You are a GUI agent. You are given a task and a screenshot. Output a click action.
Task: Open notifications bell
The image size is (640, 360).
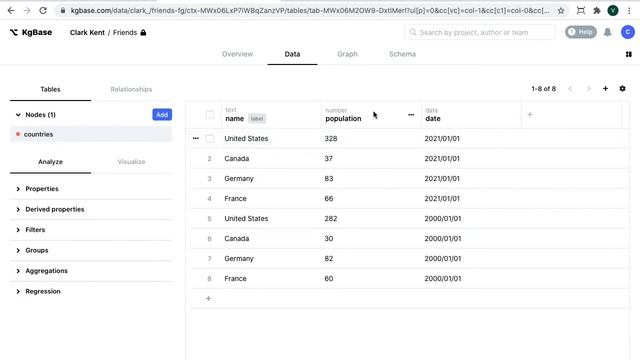point(607,32)
